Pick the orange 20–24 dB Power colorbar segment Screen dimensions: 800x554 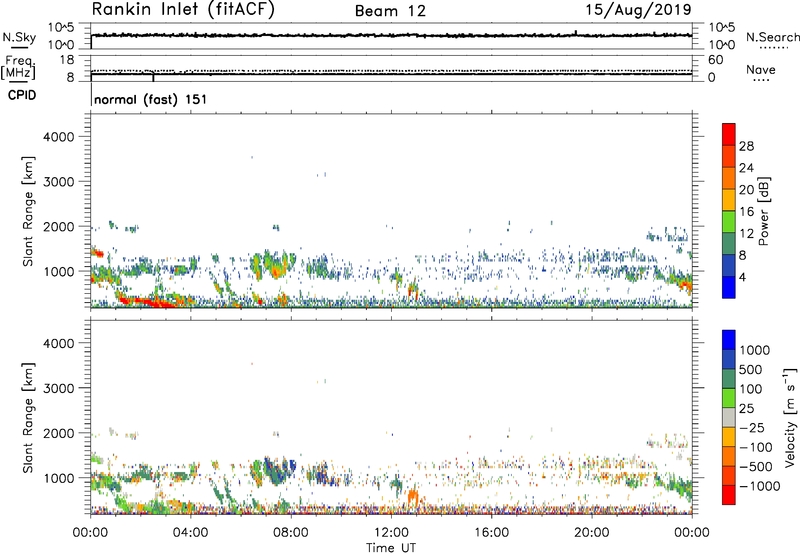(729, 178)
